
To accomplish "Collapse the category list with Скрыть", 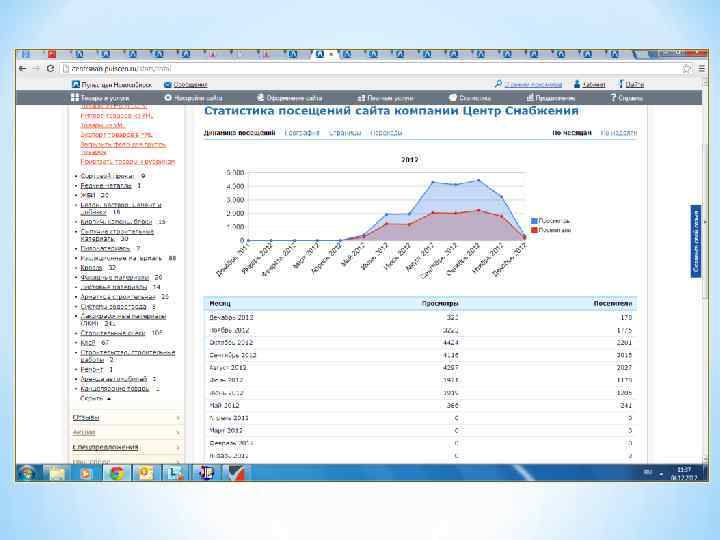I will [95, 398].
